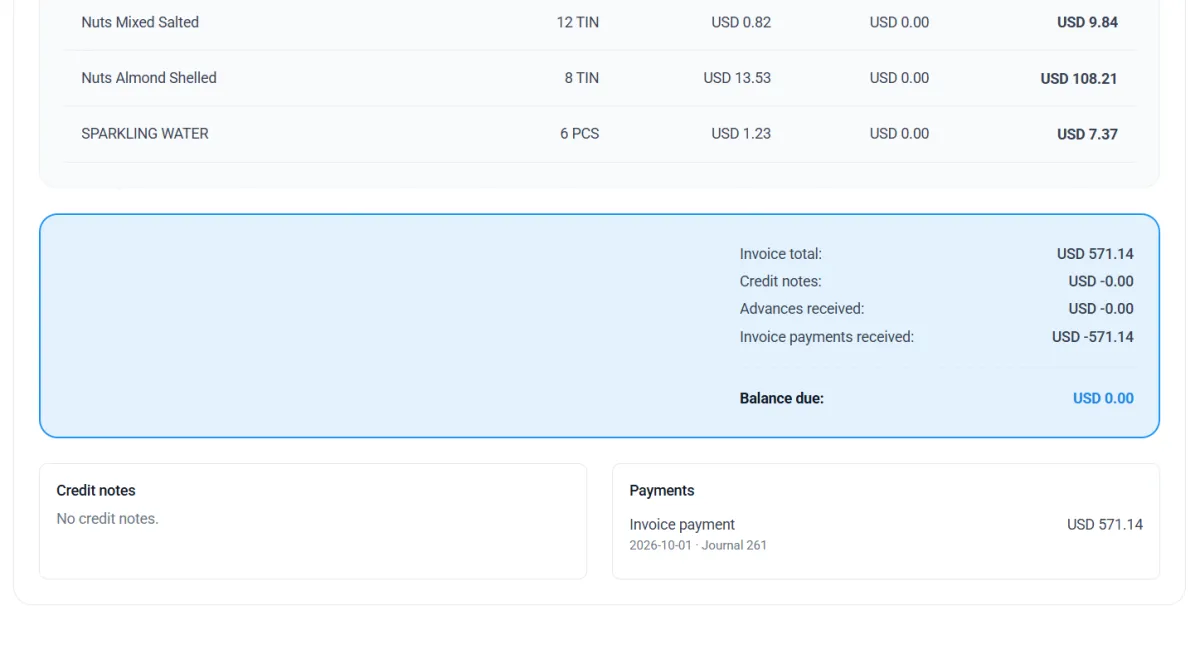Click the "Payments" card heading
This screenshot has height=645, width=1200.
click(662, 491)
